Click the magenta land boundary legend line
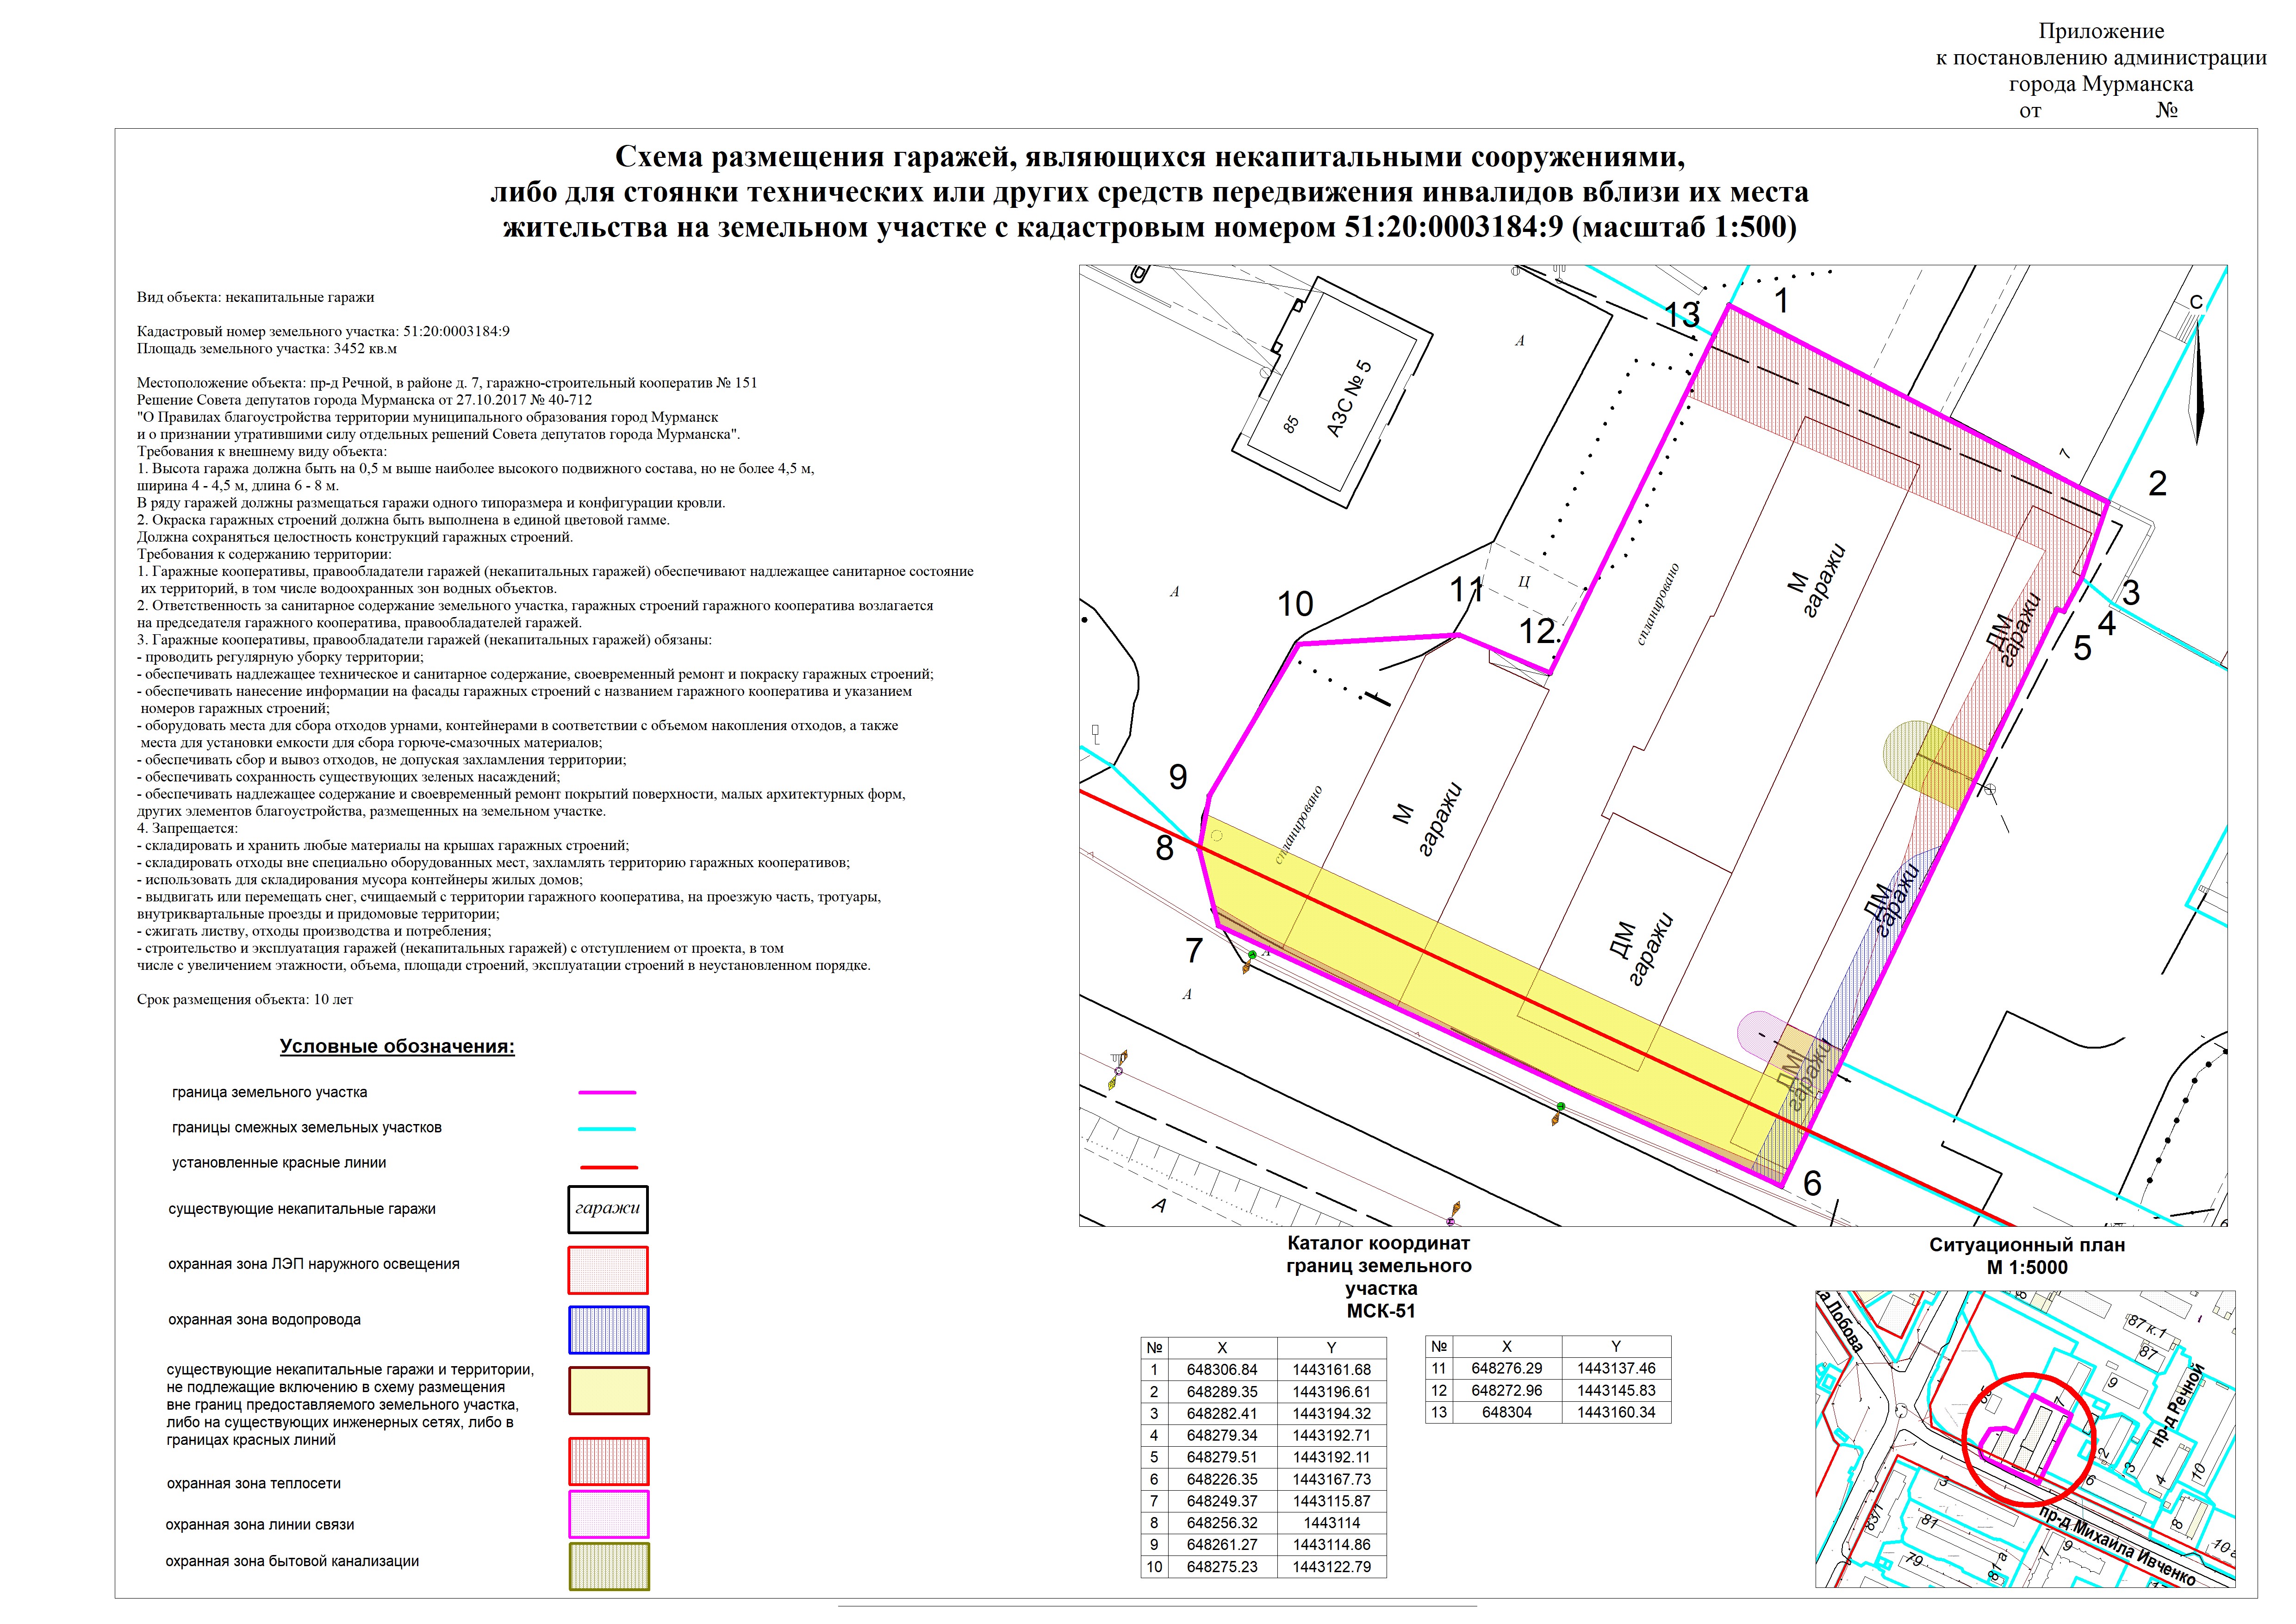2296x1624 pixels. tap(607, 1093)
